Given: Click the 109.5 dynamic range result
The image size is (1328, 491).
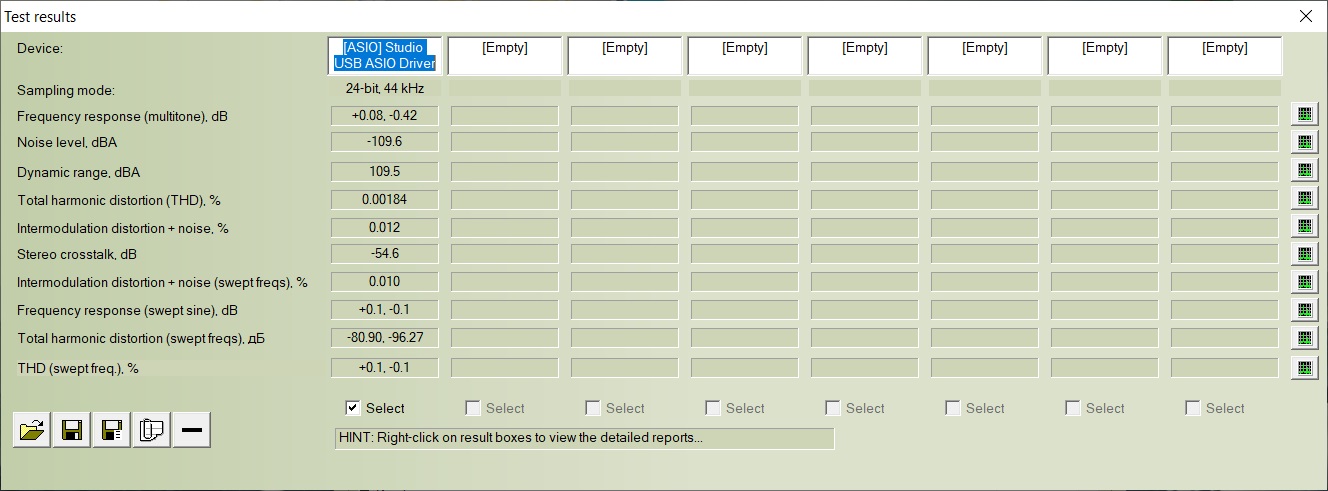Looking at the screenshot, I should 385,171.
